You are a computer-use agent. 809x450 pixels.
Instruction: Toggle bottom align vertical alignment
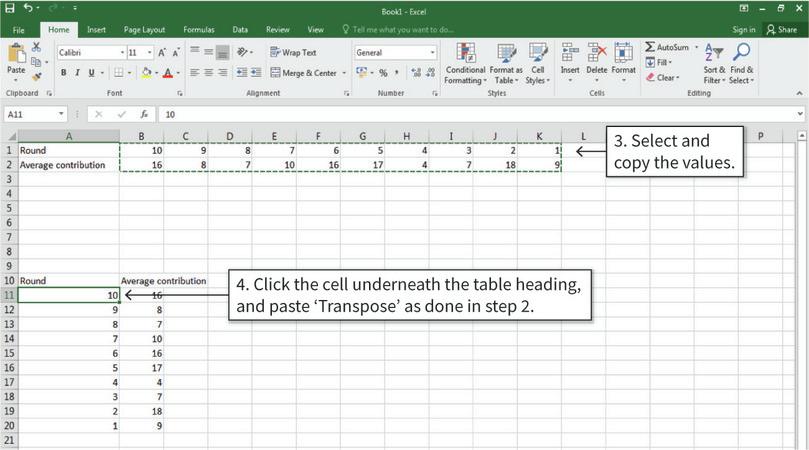(x=222, y=52)
